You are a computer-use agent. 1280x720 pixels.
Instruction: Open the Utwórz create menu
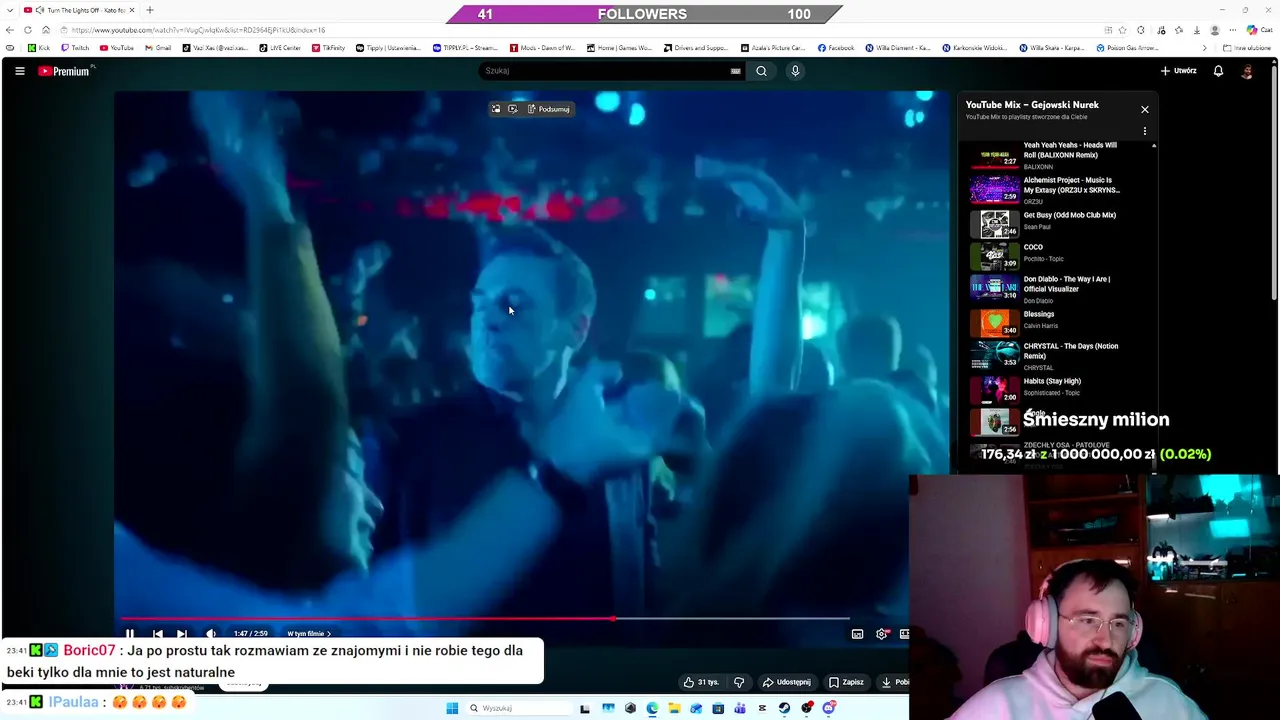1178,71
